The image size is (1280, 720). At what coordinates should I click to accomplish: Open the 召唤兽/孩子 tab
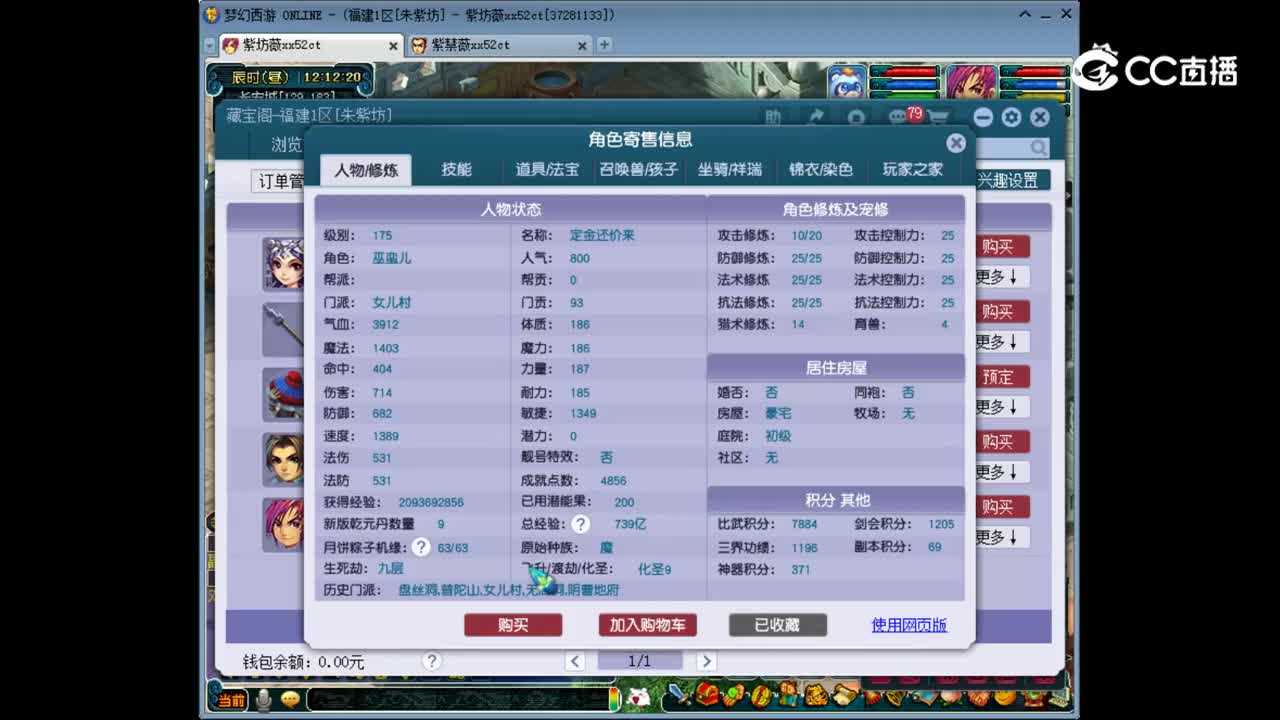[x=639, y=170]
